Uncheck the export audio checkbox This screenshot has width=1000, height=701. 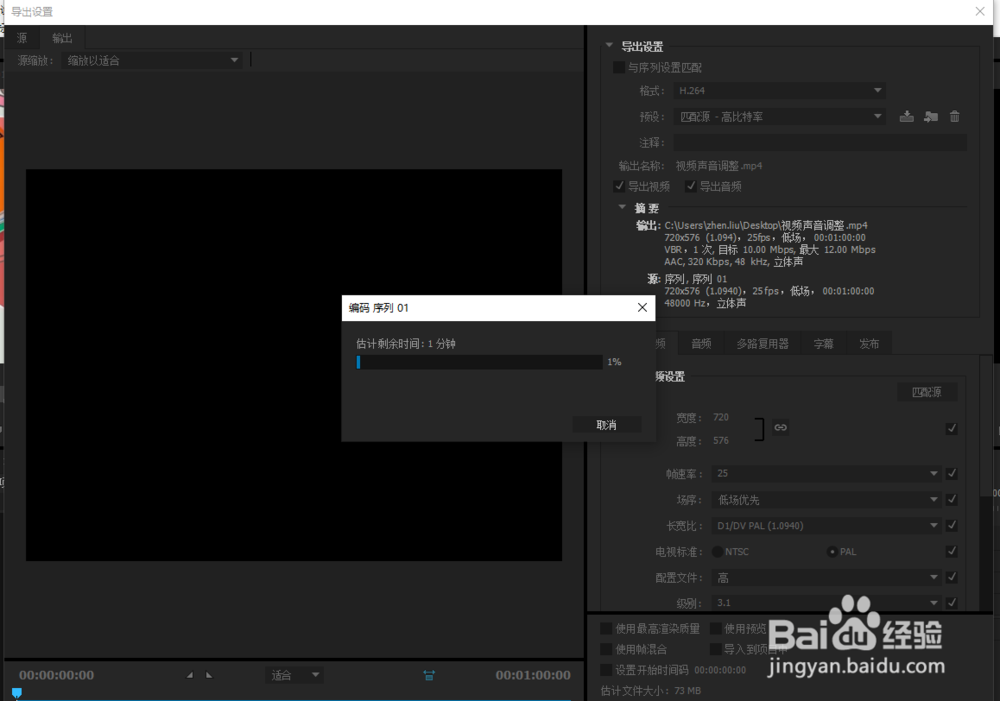tap(691, 186)
